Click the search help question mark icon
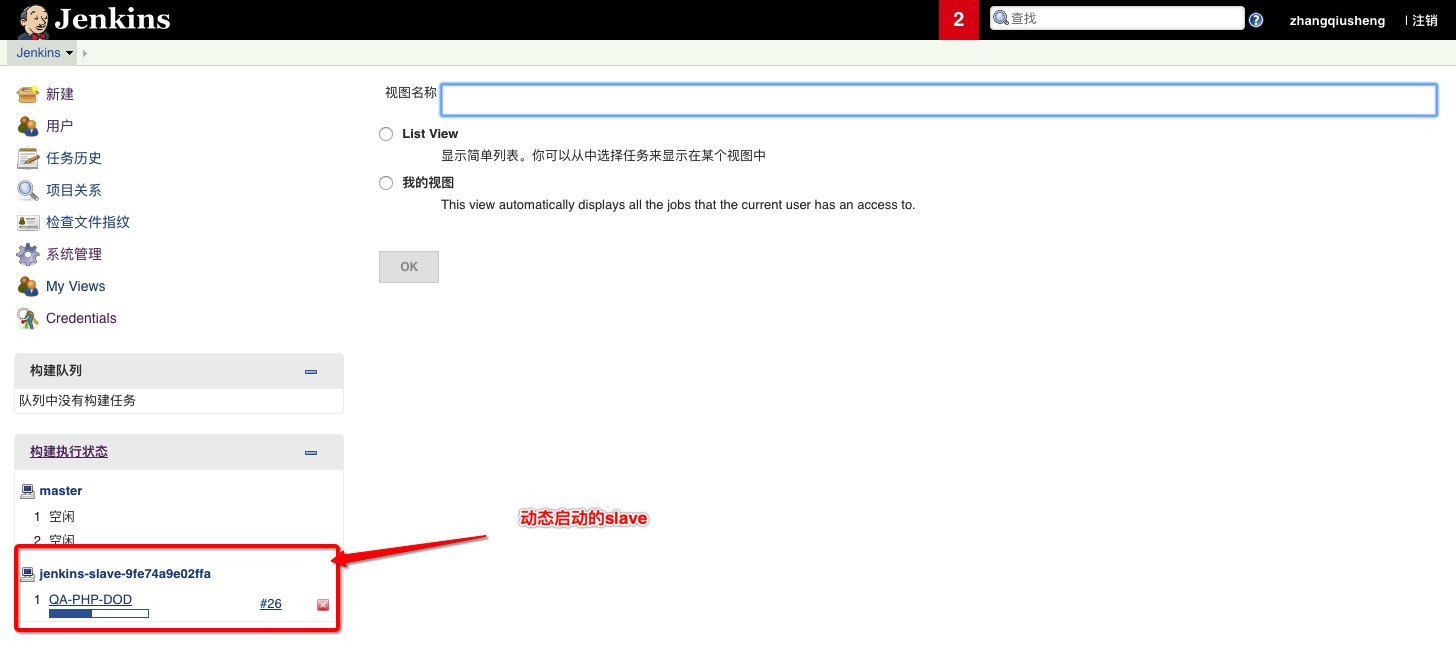 (1256, 20)
